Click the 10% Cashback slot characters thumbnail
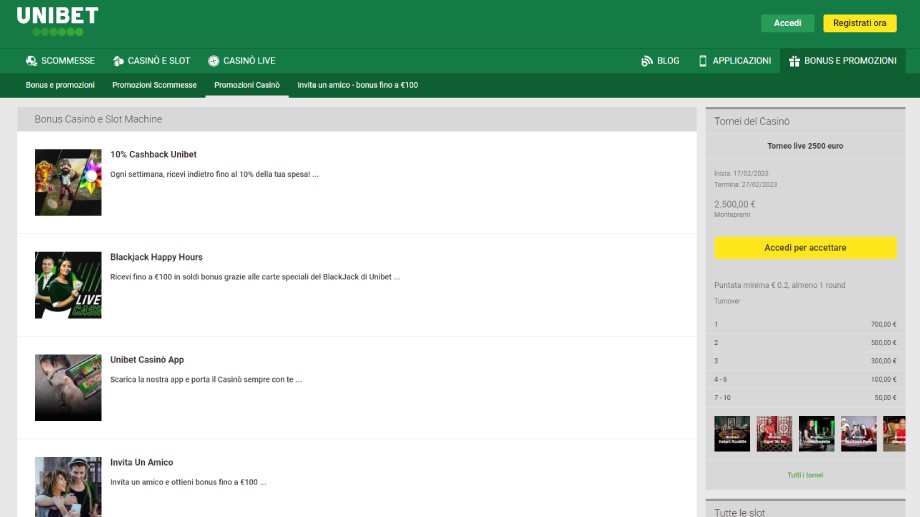This screenshot has height=517, width=920. tap(68, 183)
